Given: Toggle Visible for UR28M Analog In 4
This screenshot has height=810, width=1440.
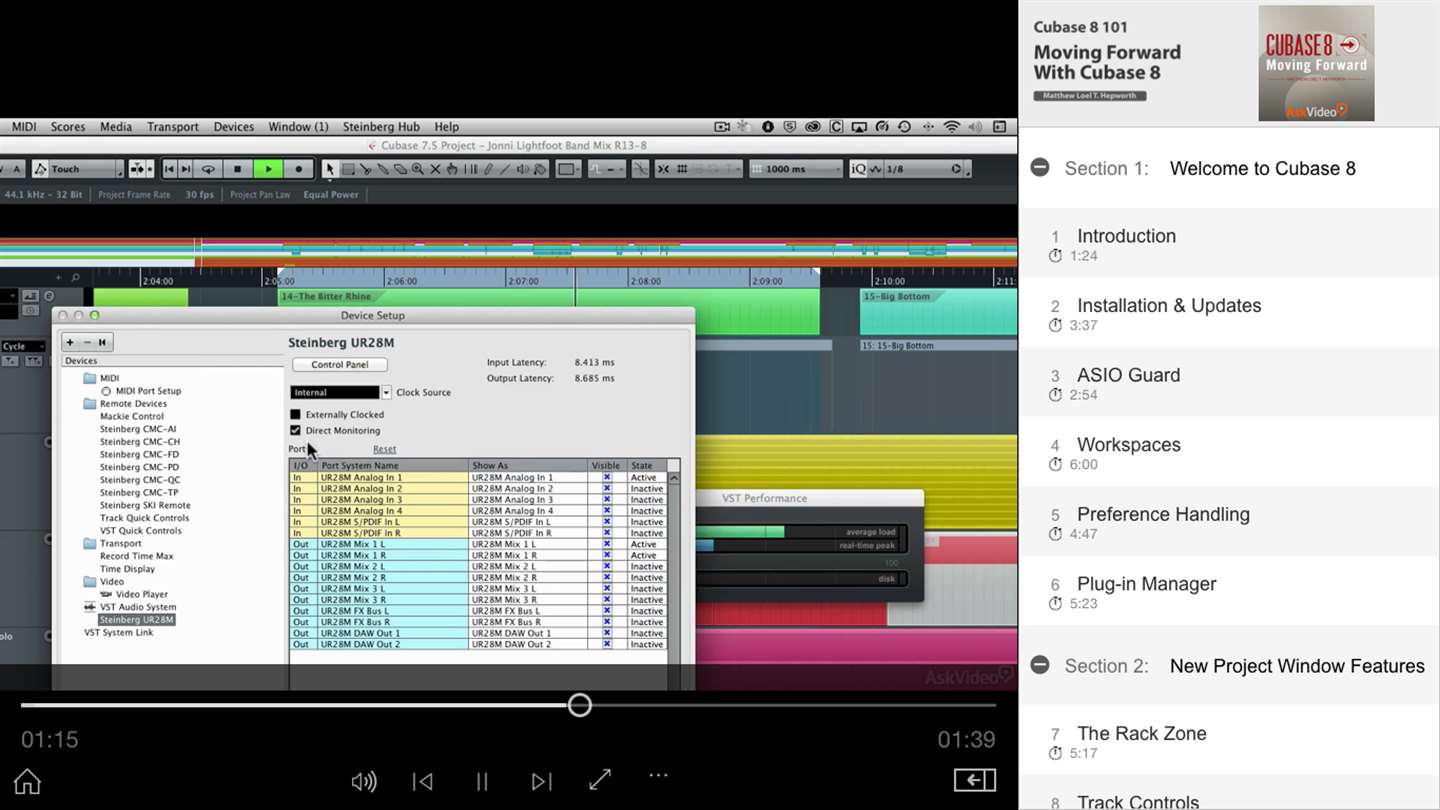Looking at the screenshot, I should [606, 511].
